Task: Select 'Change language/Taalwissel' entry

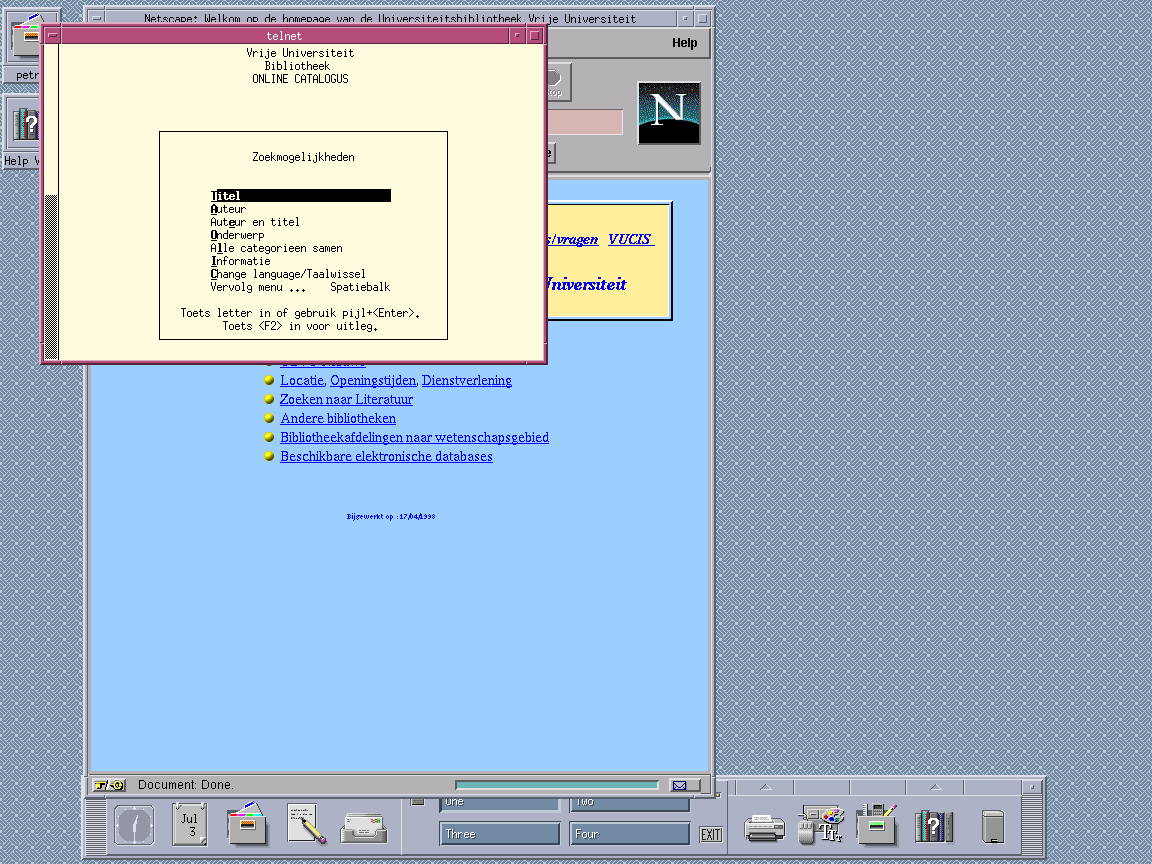Action: pos(288,274)
